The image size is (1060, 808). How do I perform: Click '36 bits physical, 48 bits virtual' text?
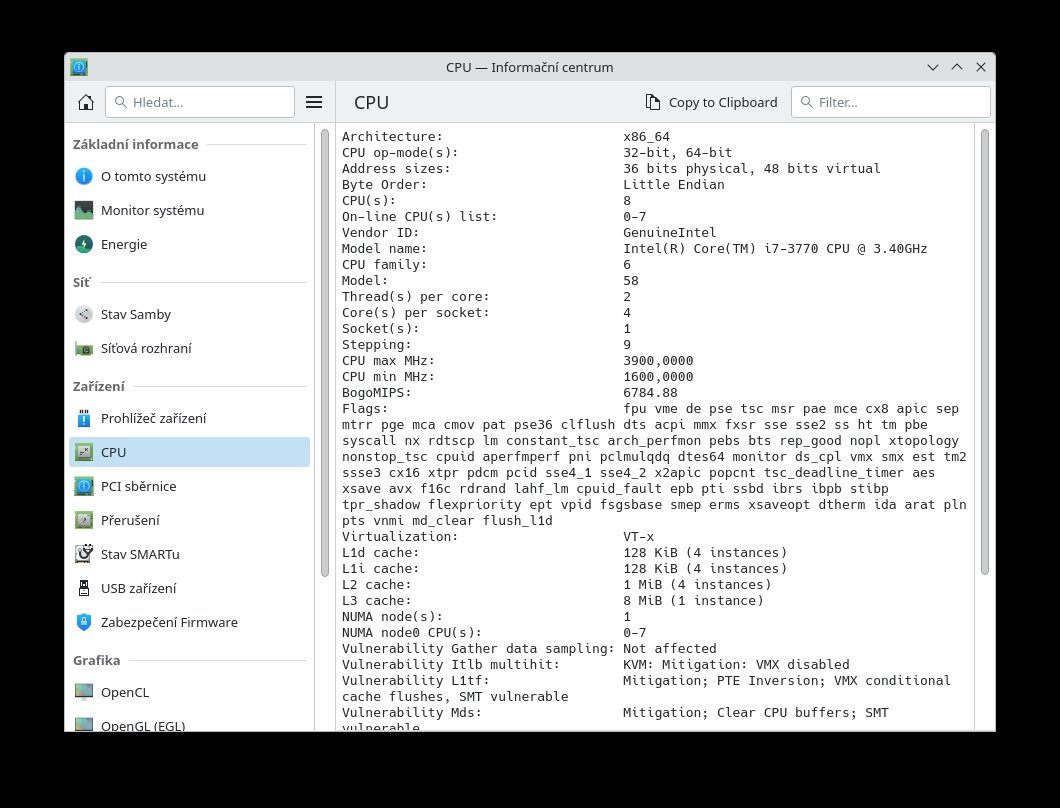[751, 168]
